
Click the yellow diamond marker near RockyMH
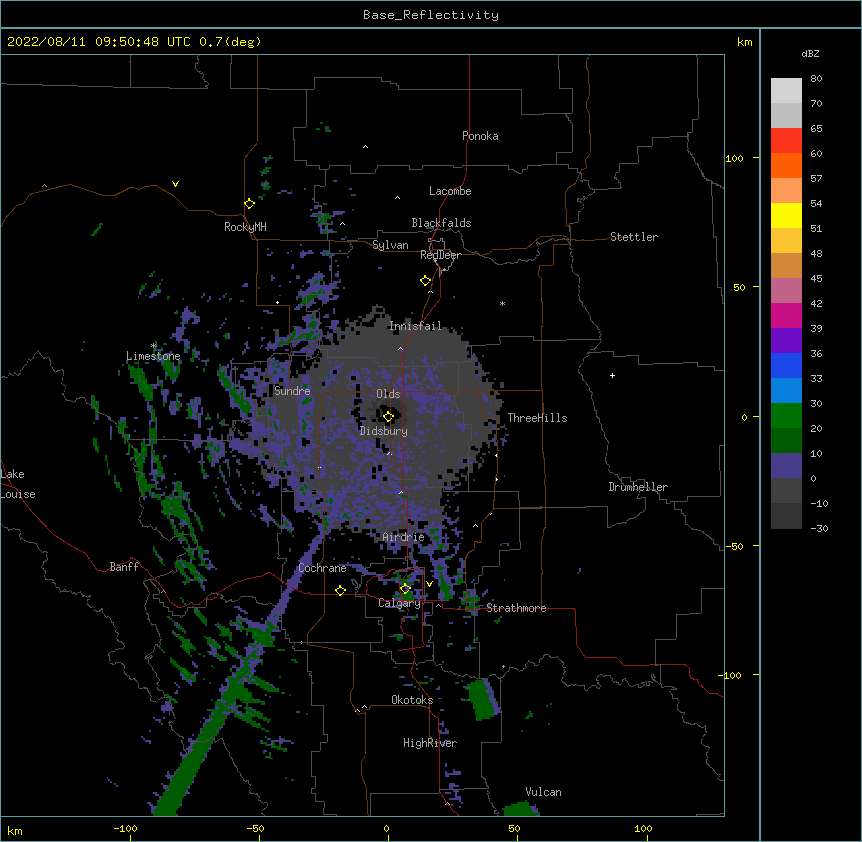pyautogui.click(x=249, y=204)
